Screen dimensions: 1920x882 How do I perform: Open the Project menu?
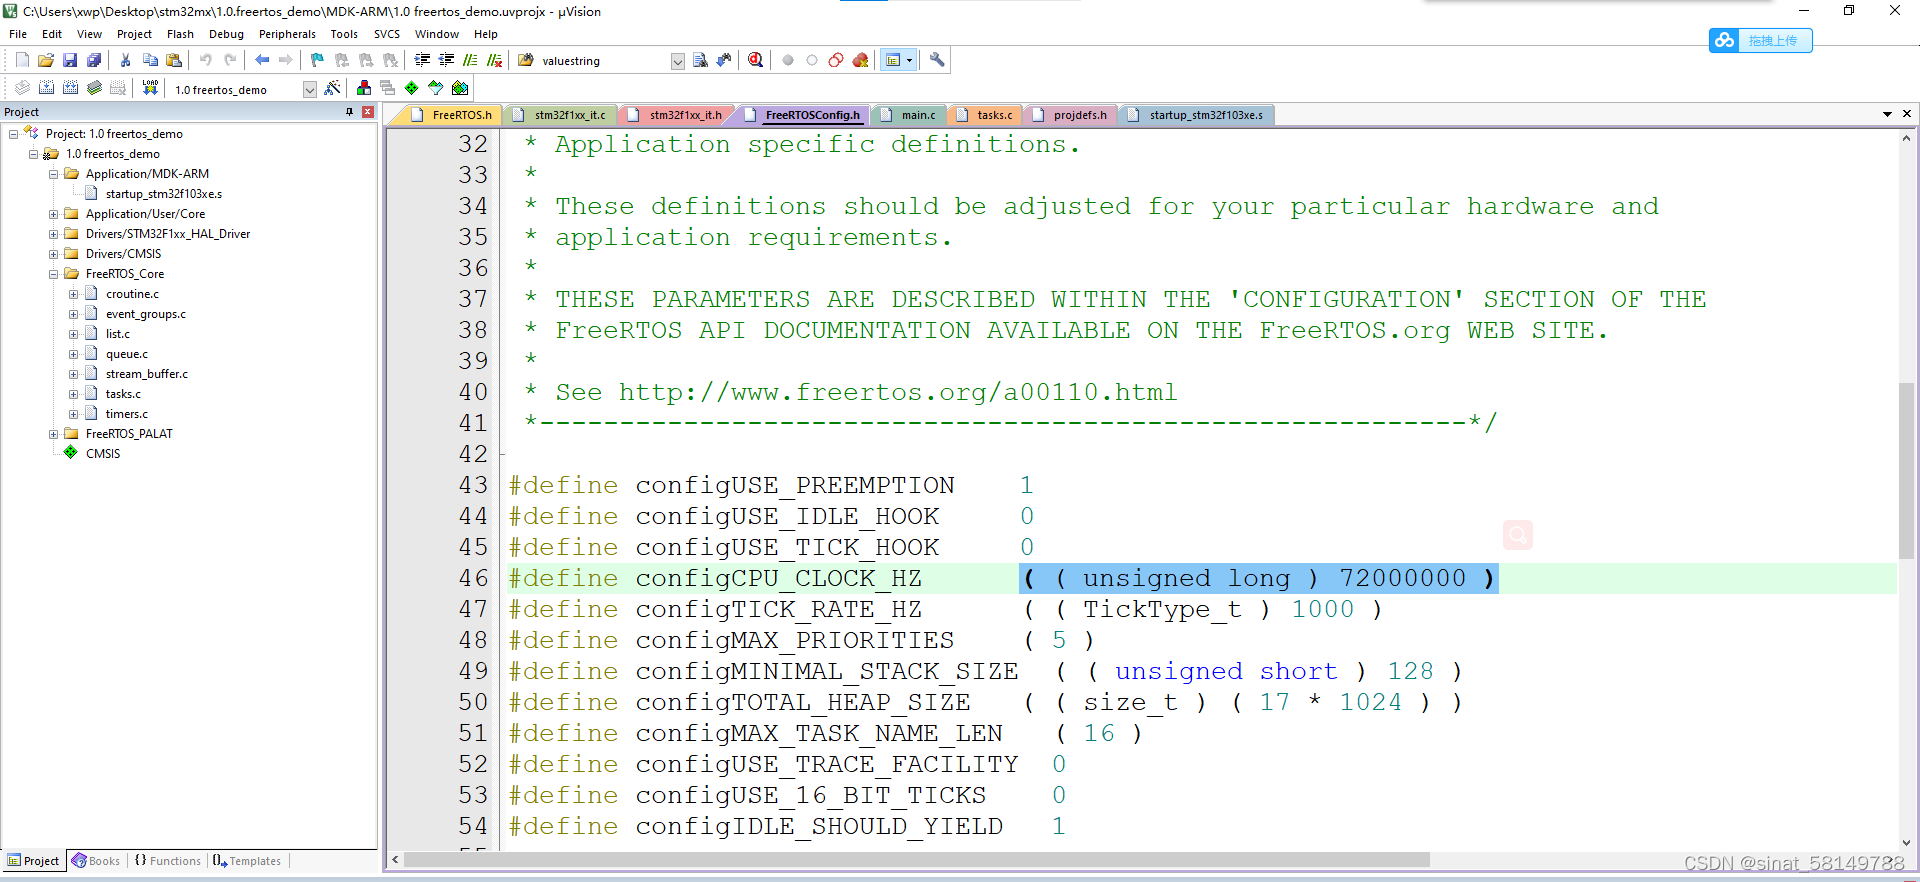point(134,34)
